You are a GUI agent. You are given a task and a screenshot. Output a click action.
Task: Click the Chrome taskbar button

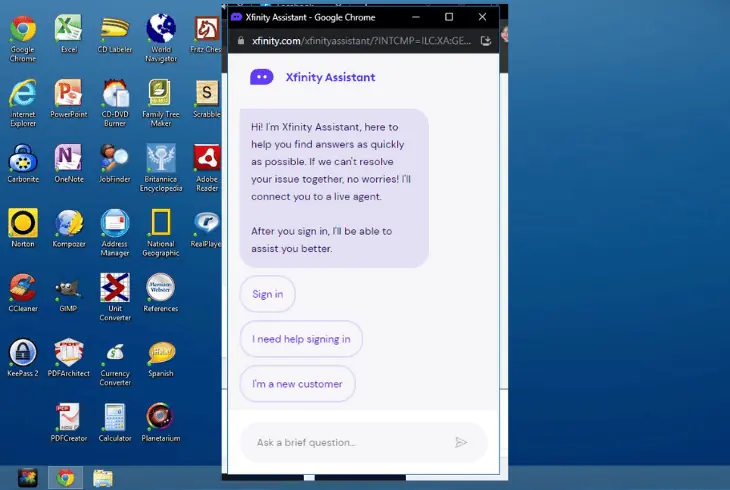pos(65,478)
